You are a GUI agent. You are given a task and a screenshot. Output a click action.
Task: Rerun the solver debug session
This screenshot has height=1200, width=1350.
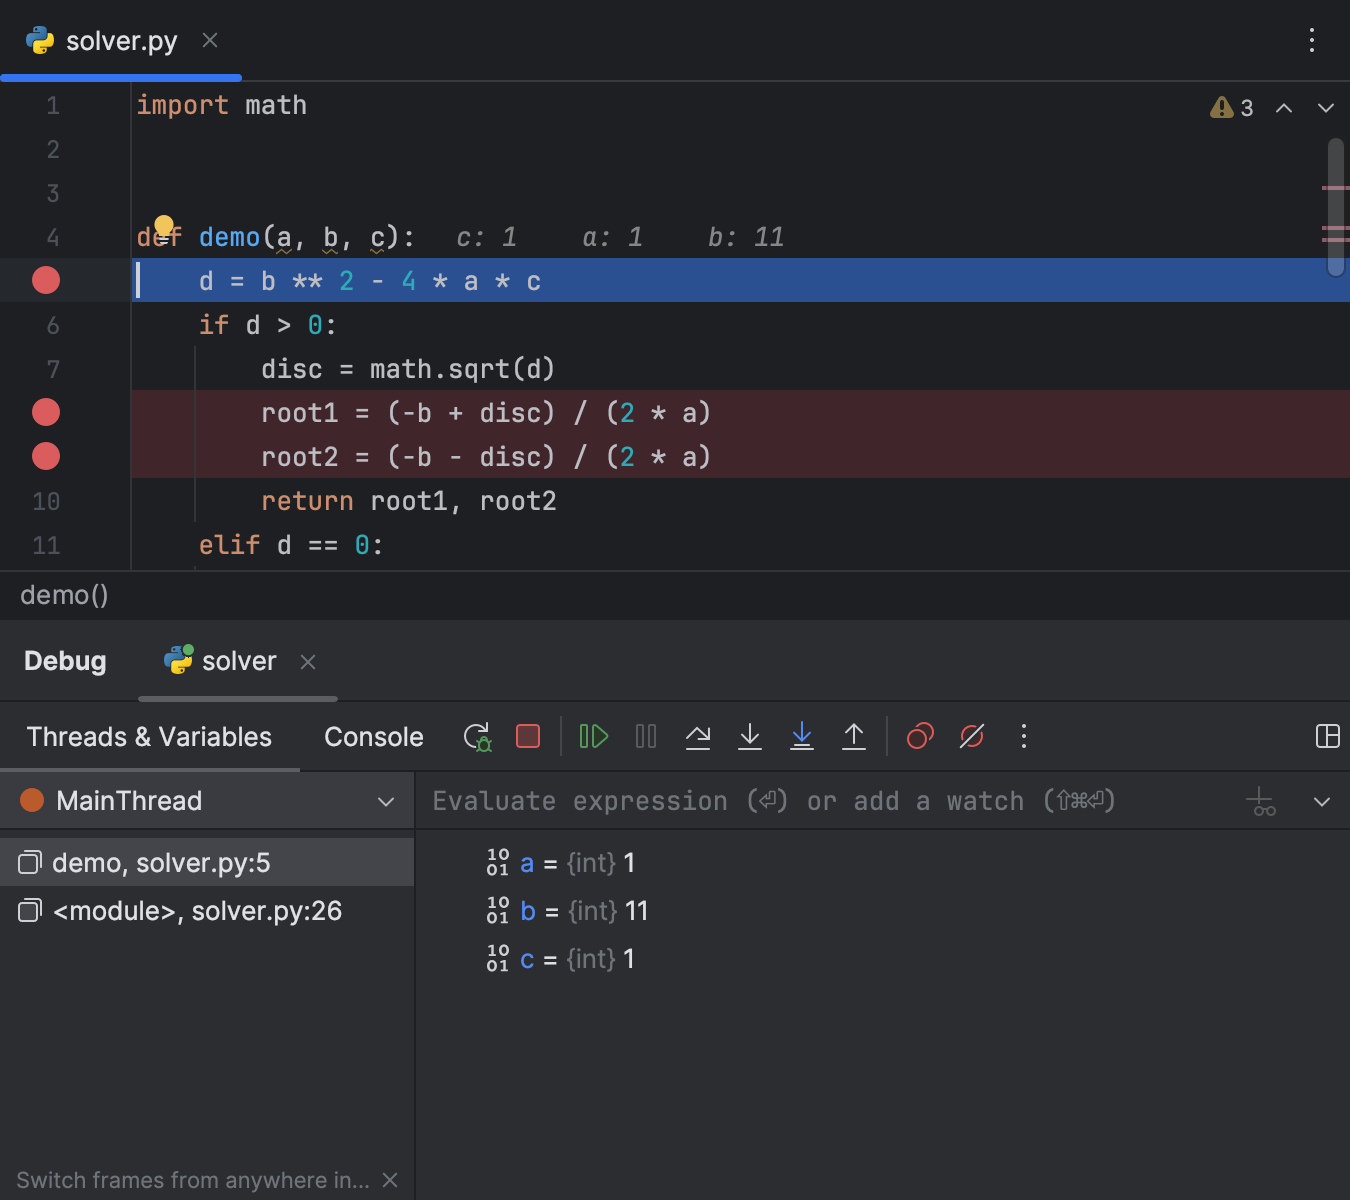477,737
